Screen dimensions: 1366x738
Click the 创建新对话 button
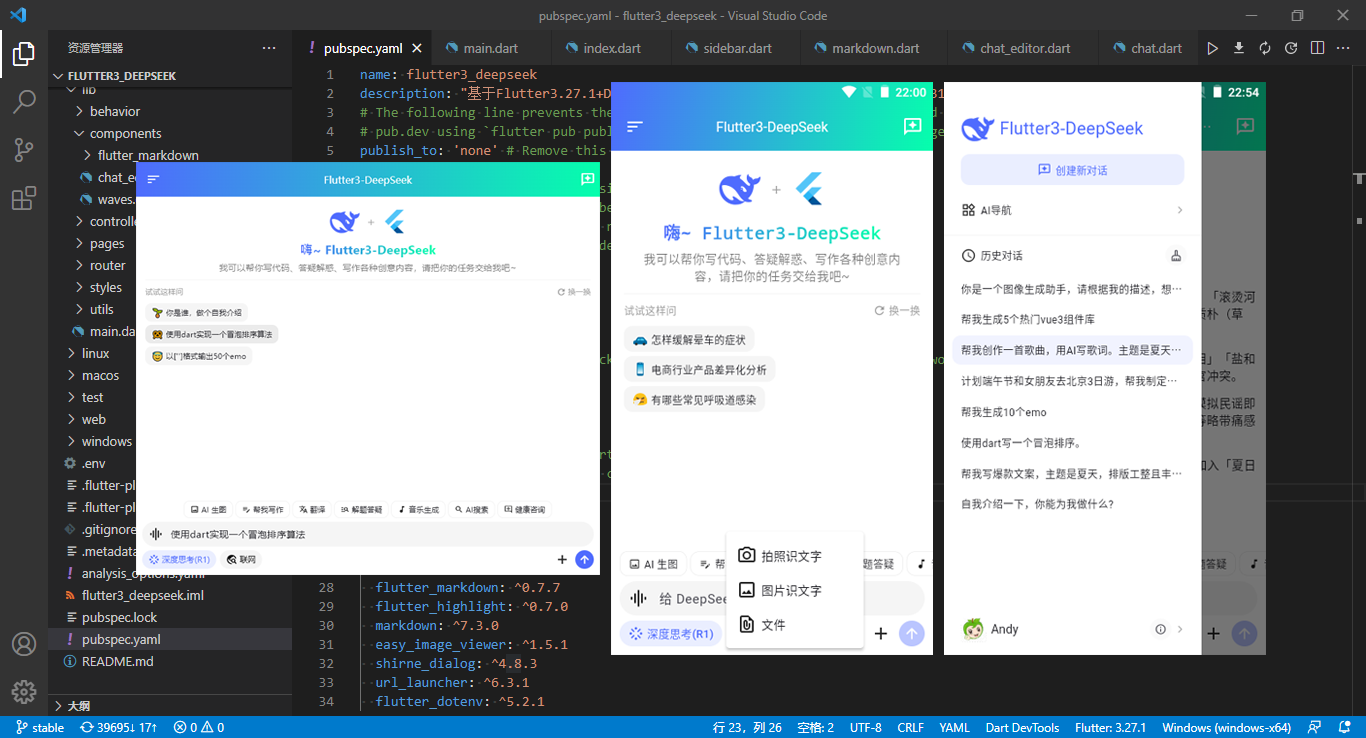tap(1072, 170)
